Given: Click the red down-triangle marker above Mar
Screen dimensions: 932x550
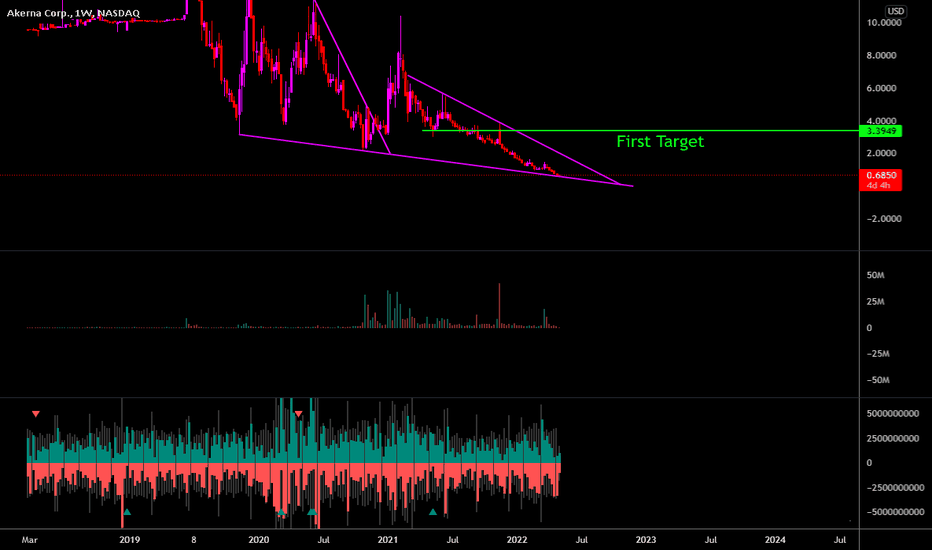Looking at the screenshot, I should (36, 414).
